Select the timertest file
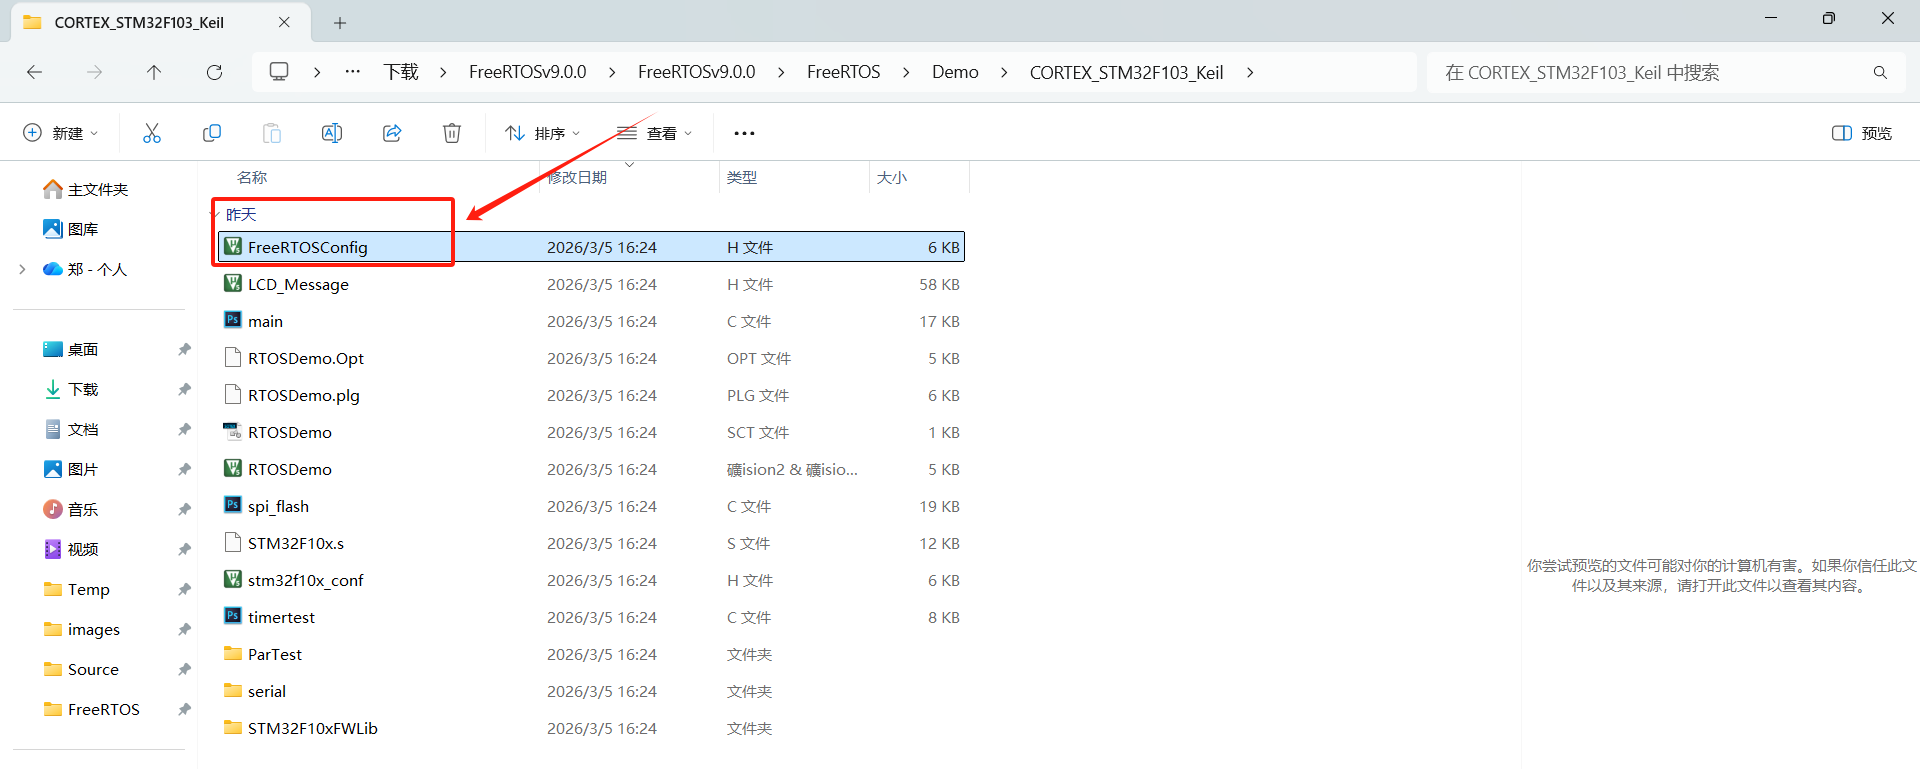Screen dimensions: 1920x769 point(591,617)
